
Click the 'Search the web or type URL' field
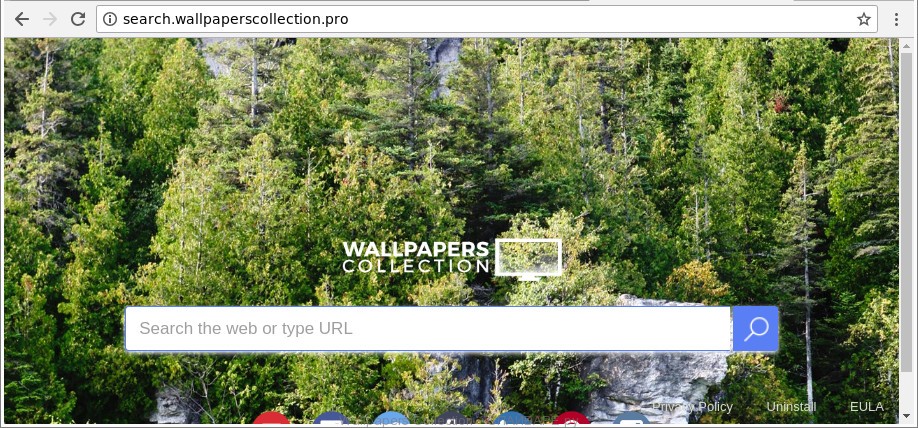429,328
